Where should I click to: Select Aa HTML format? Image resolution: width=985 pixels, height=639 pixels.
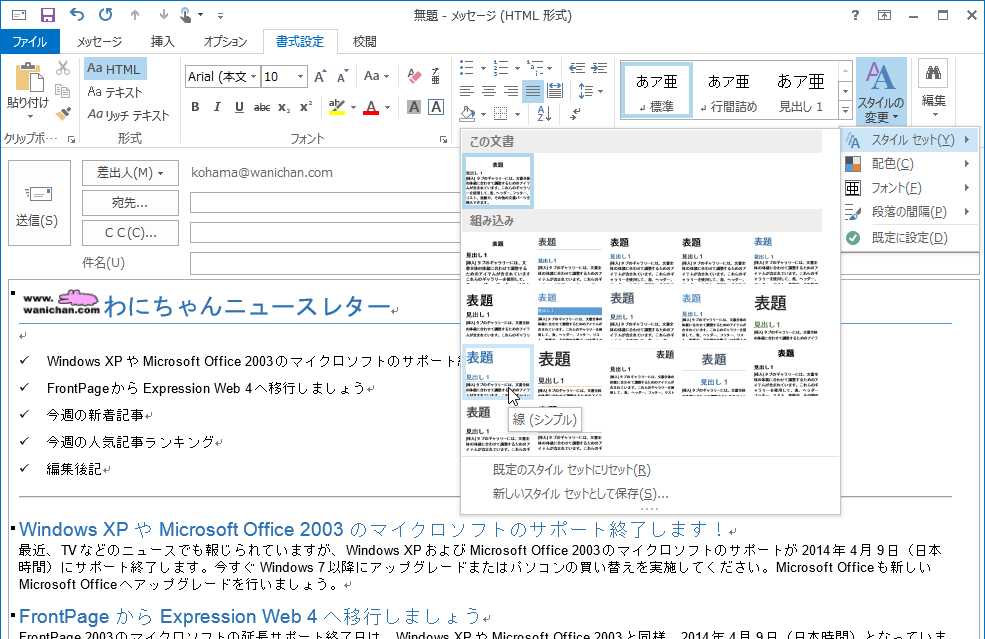click(x=115, y=68)
